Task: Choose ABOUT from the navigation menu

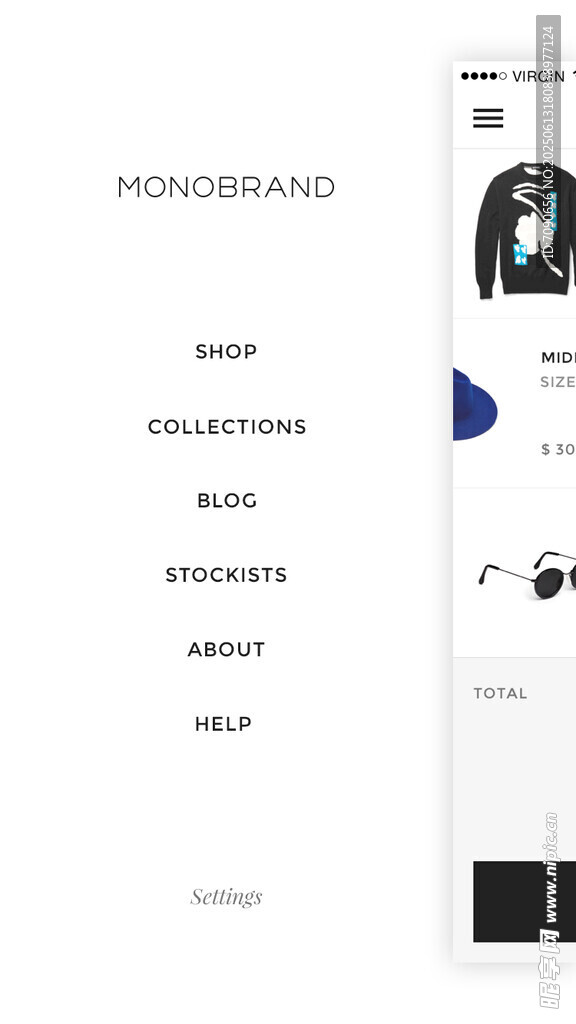Action: tap(226, 649)
